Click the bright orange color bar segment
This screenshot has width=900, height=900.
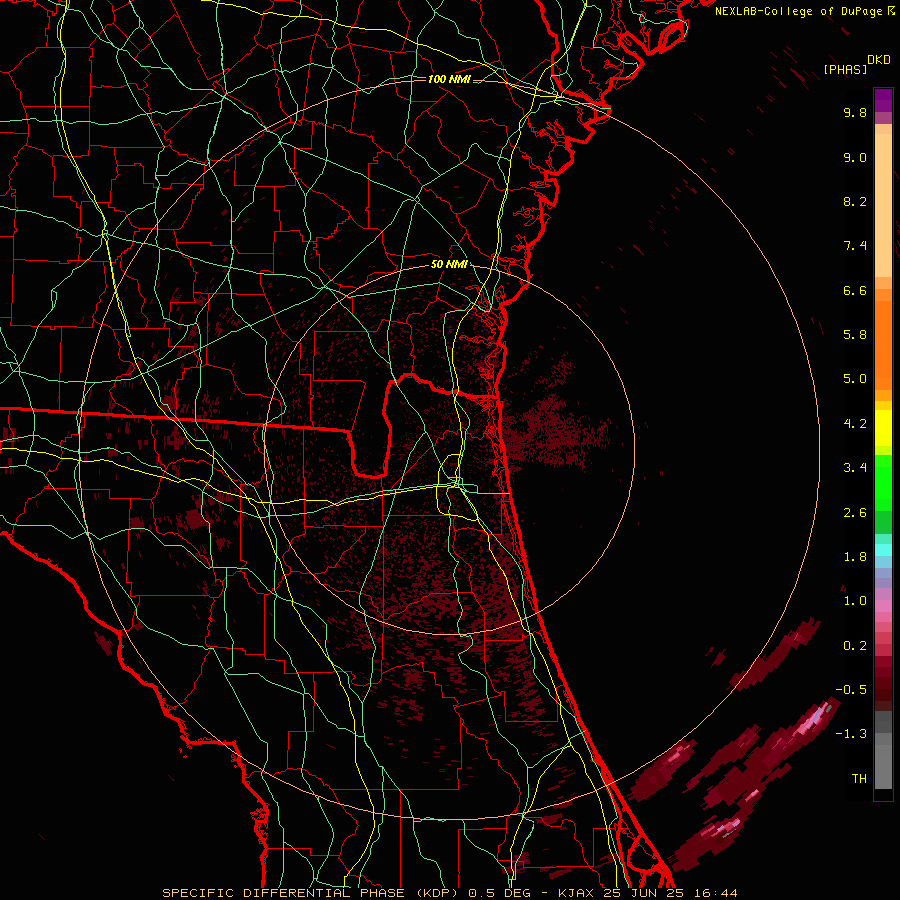click(x=883, y=346)
